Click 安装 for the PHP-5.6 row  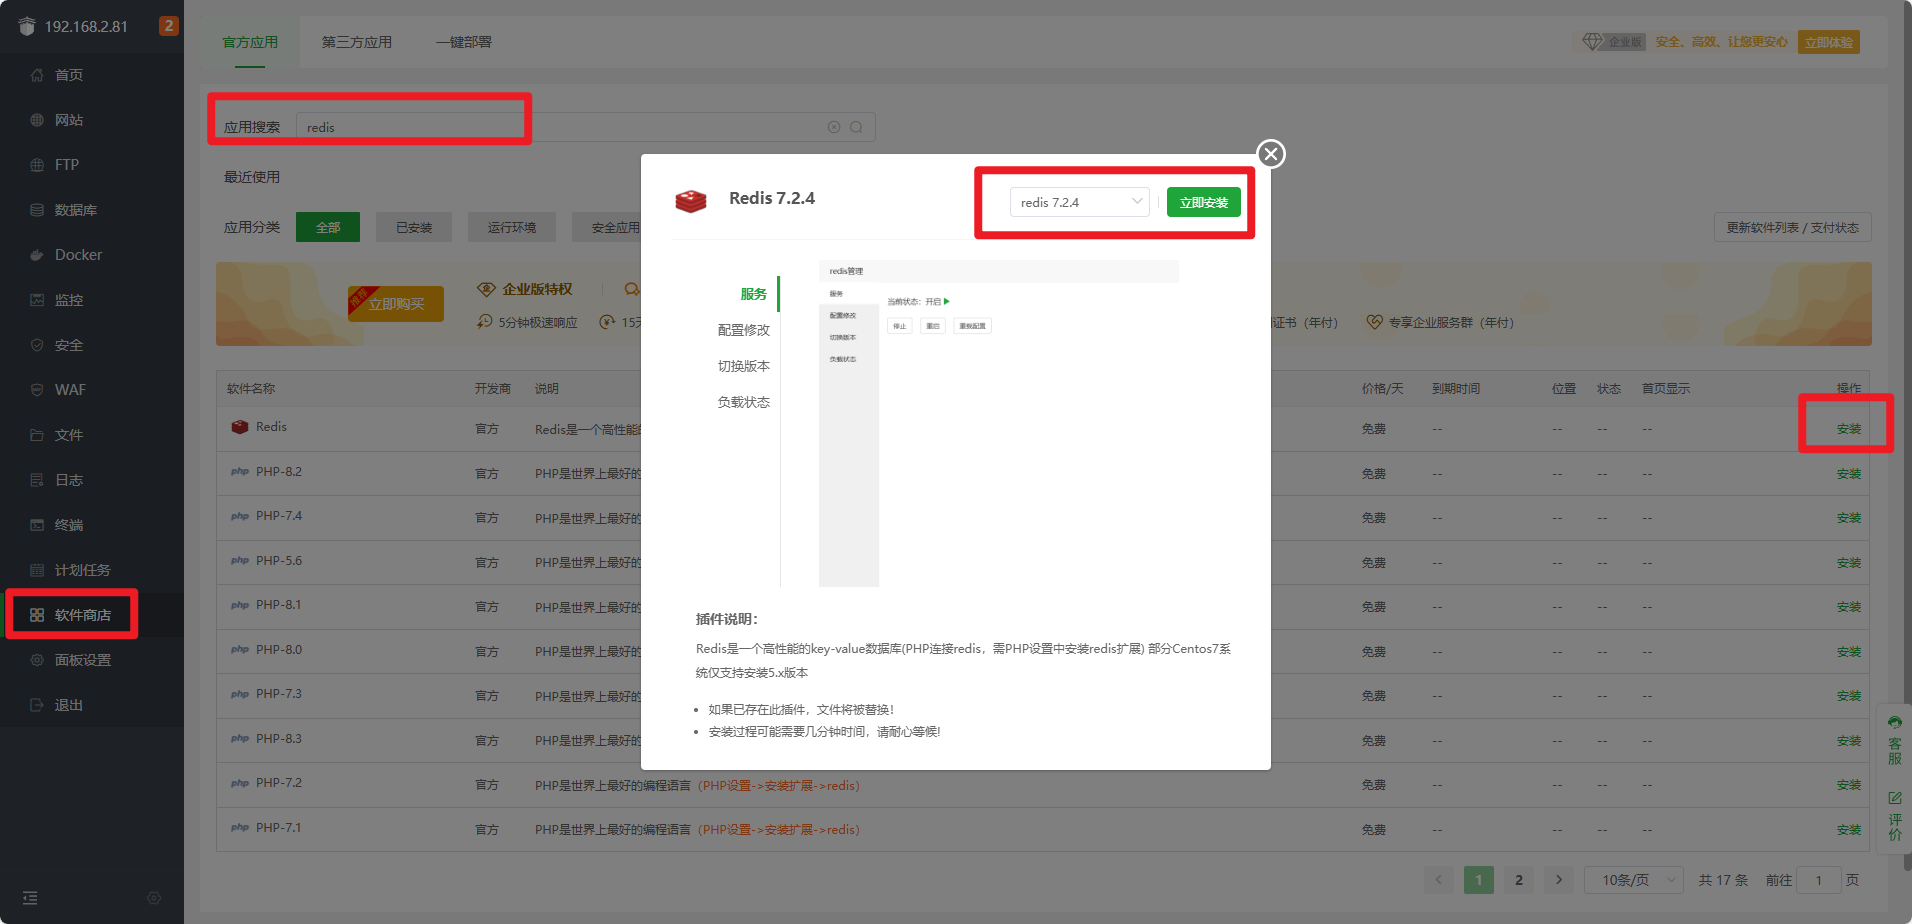coord(1849,563)
